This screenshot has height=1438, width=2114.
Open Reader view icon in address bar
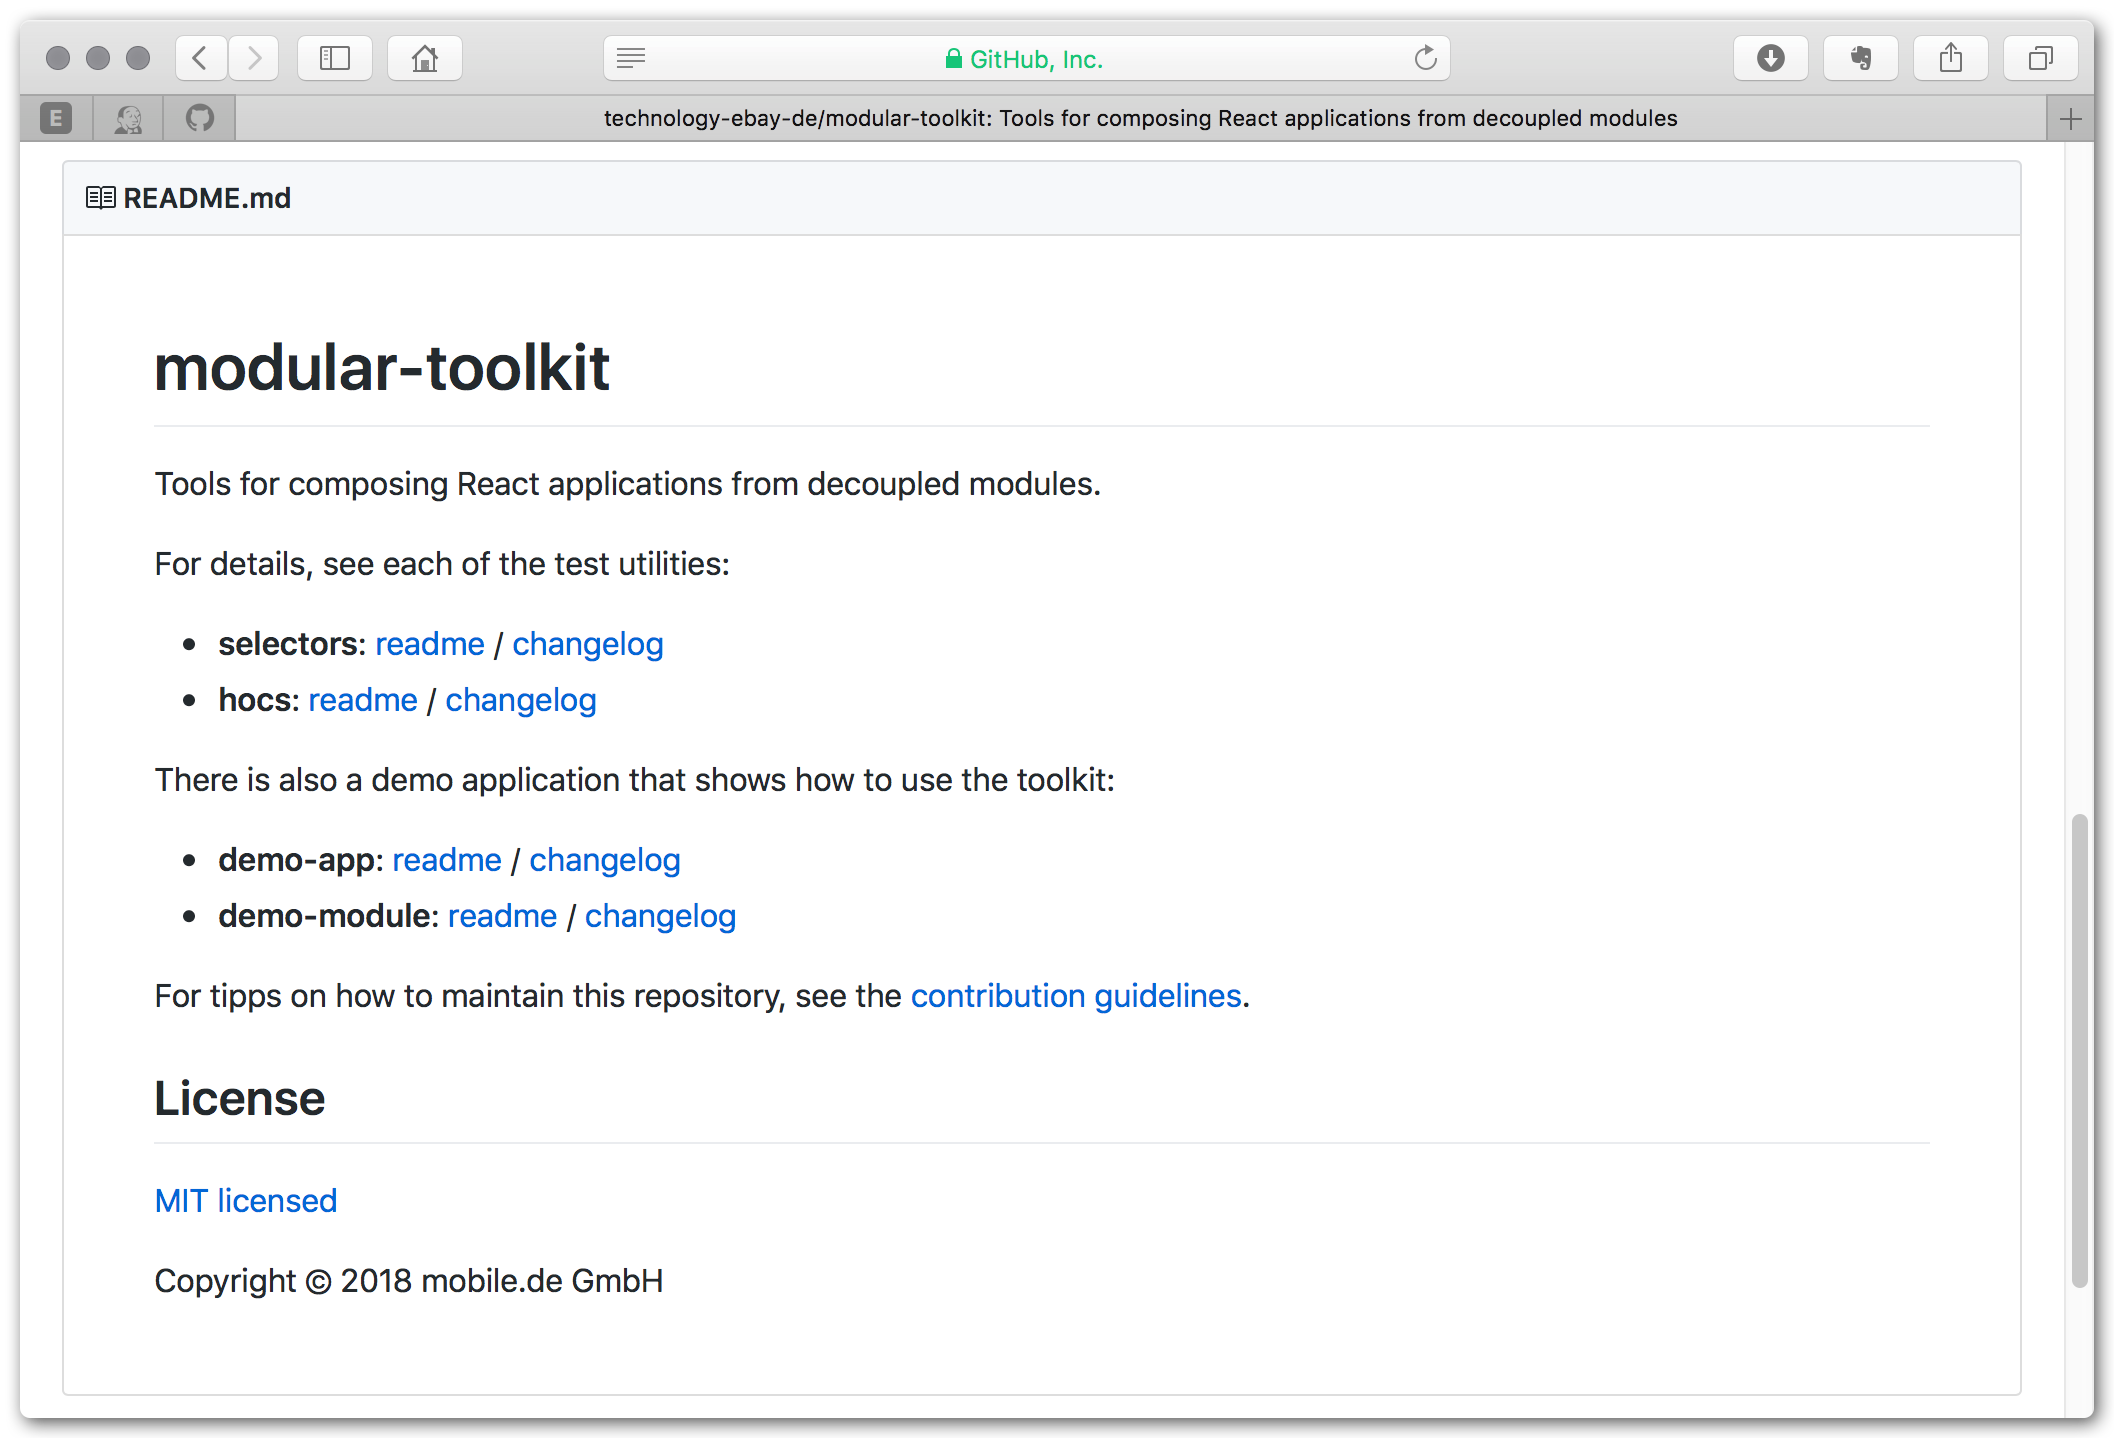pyautogui.click(x=631, y=58)
